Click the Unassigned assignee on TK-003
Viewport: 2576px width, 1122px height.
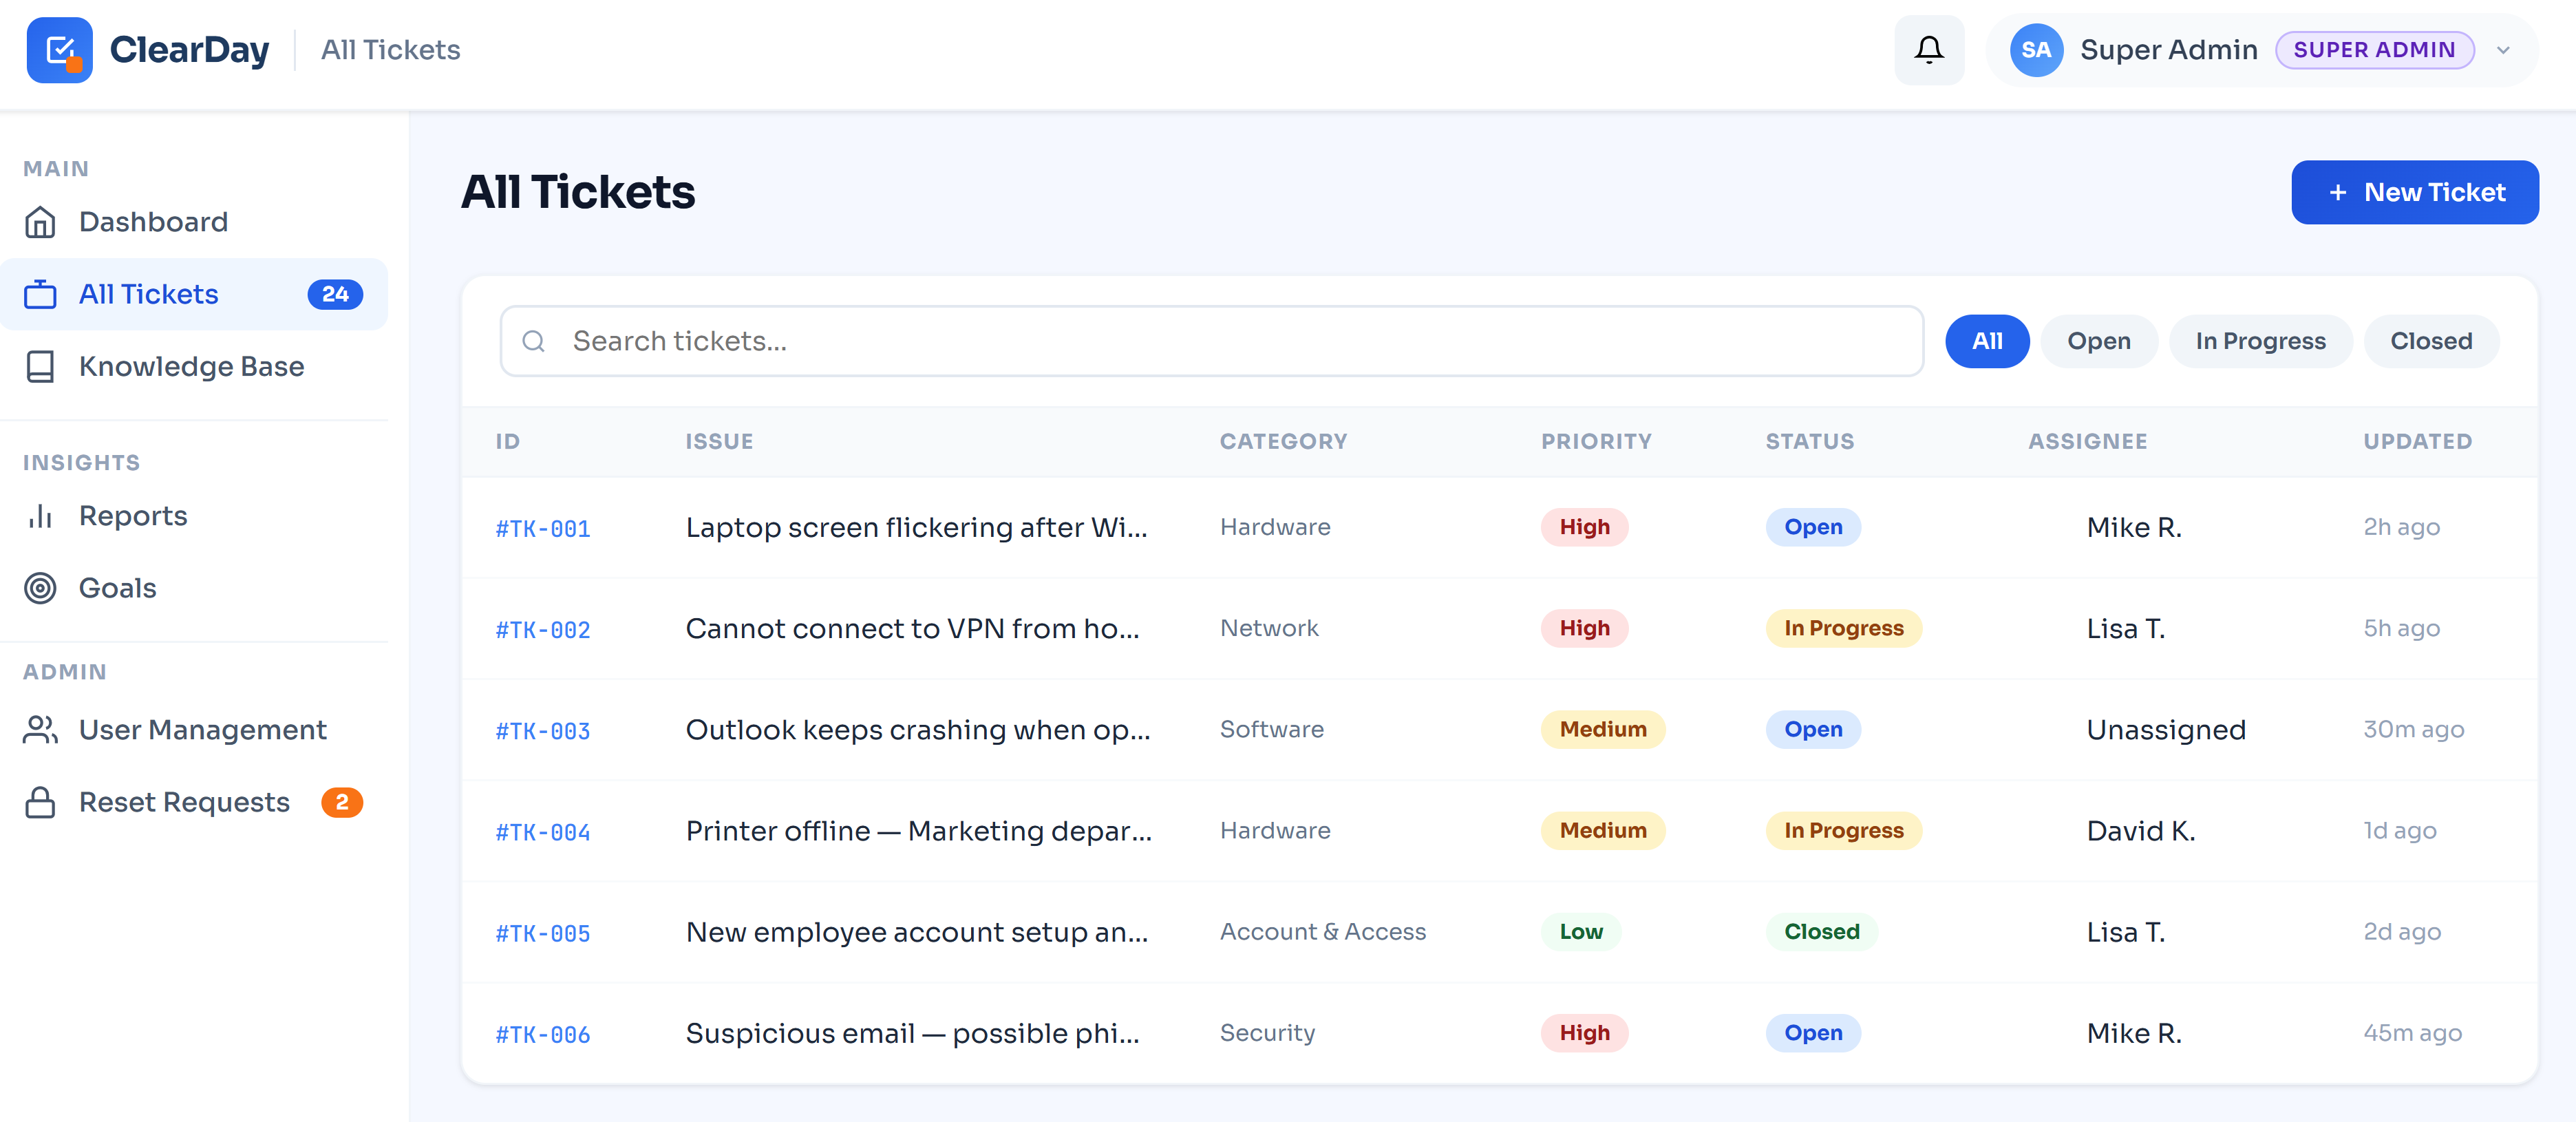(2166, 729)
